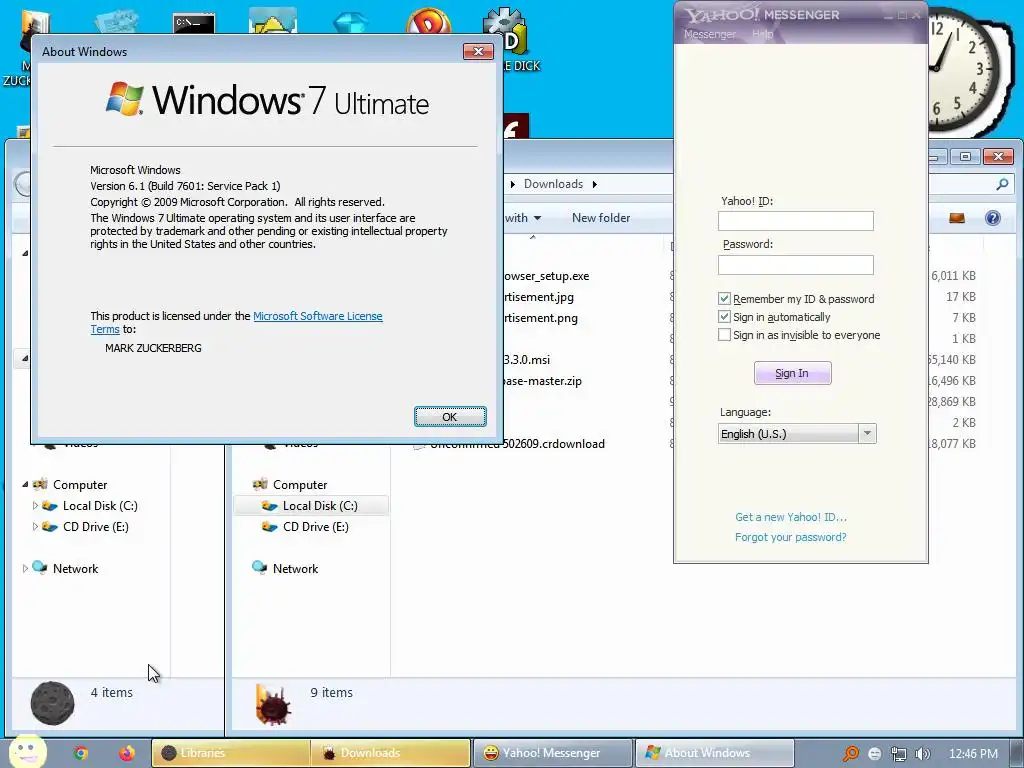1024x768 pixels.
Task: Open the Messenger menu in Yahoo Messenger
Action: (x=709, y=34)
